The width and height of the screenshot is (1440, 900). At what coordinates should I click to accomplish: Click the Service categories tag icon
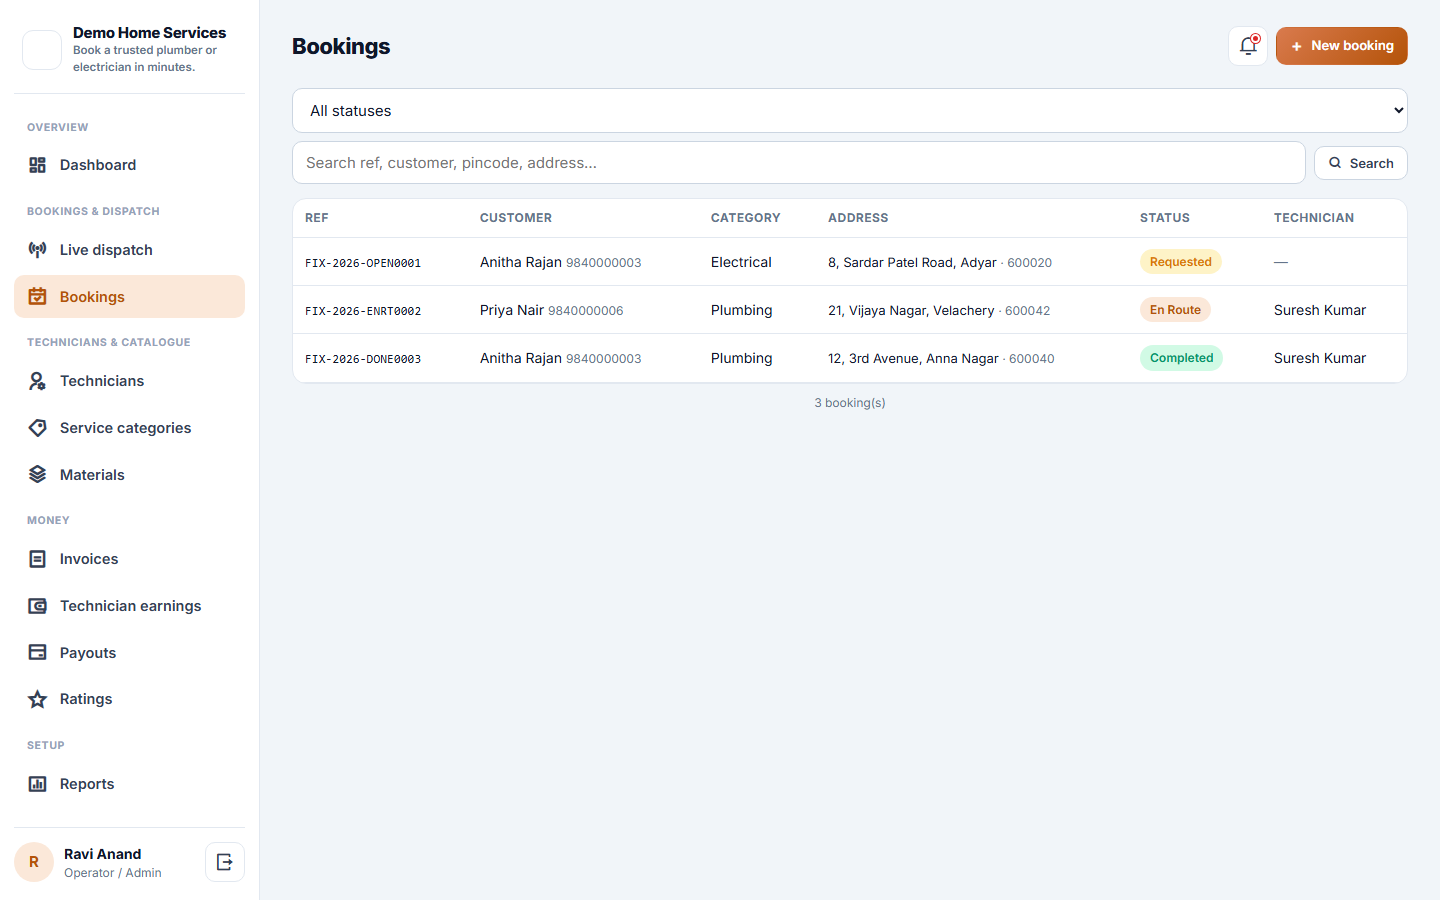tap(37, 428)
